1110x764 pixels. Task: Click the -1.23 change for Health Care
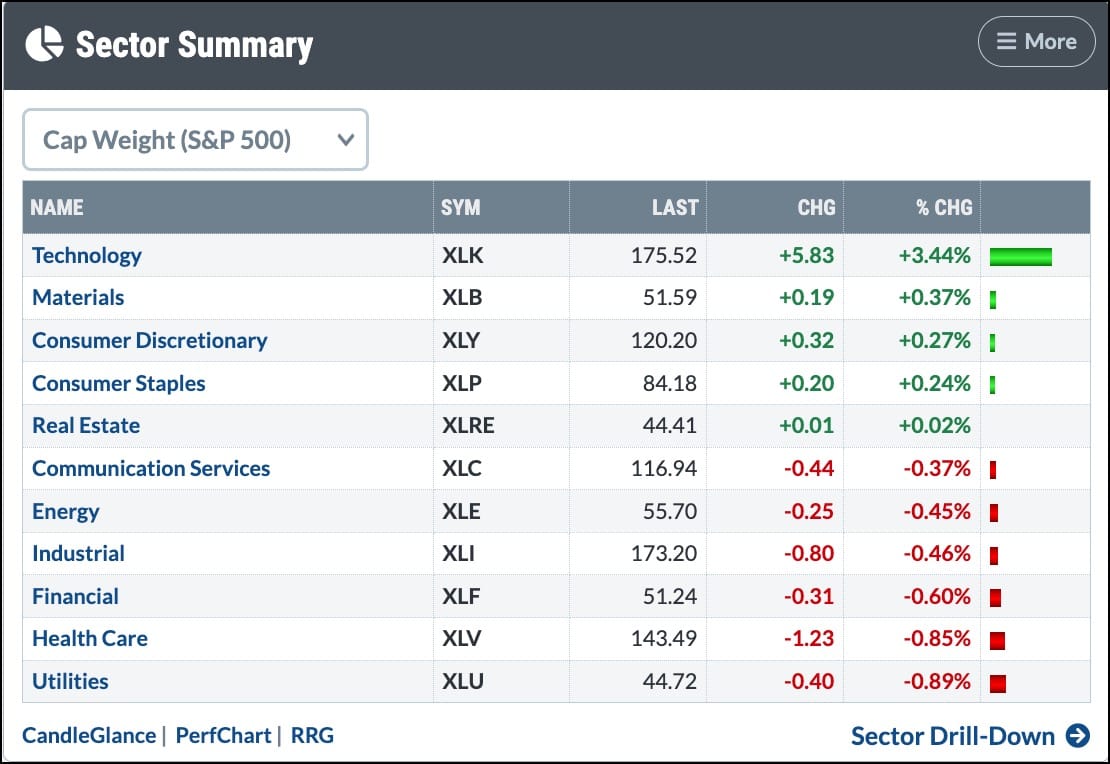[x=809, y=639]
